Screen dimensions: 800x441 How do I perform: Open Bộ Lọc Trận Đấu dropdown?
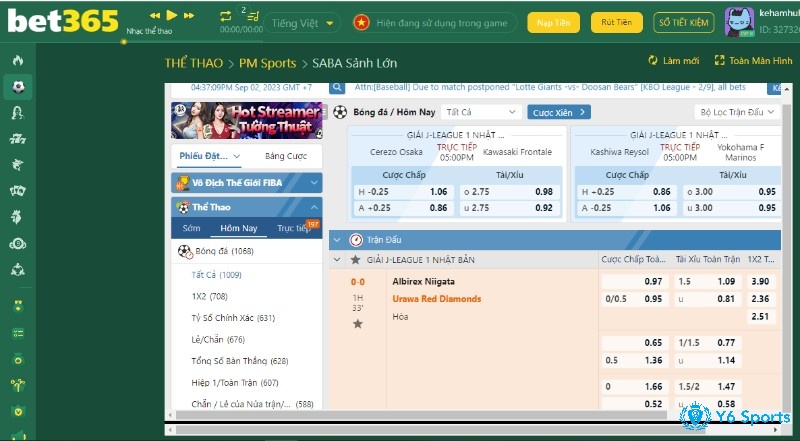[737, 112]
